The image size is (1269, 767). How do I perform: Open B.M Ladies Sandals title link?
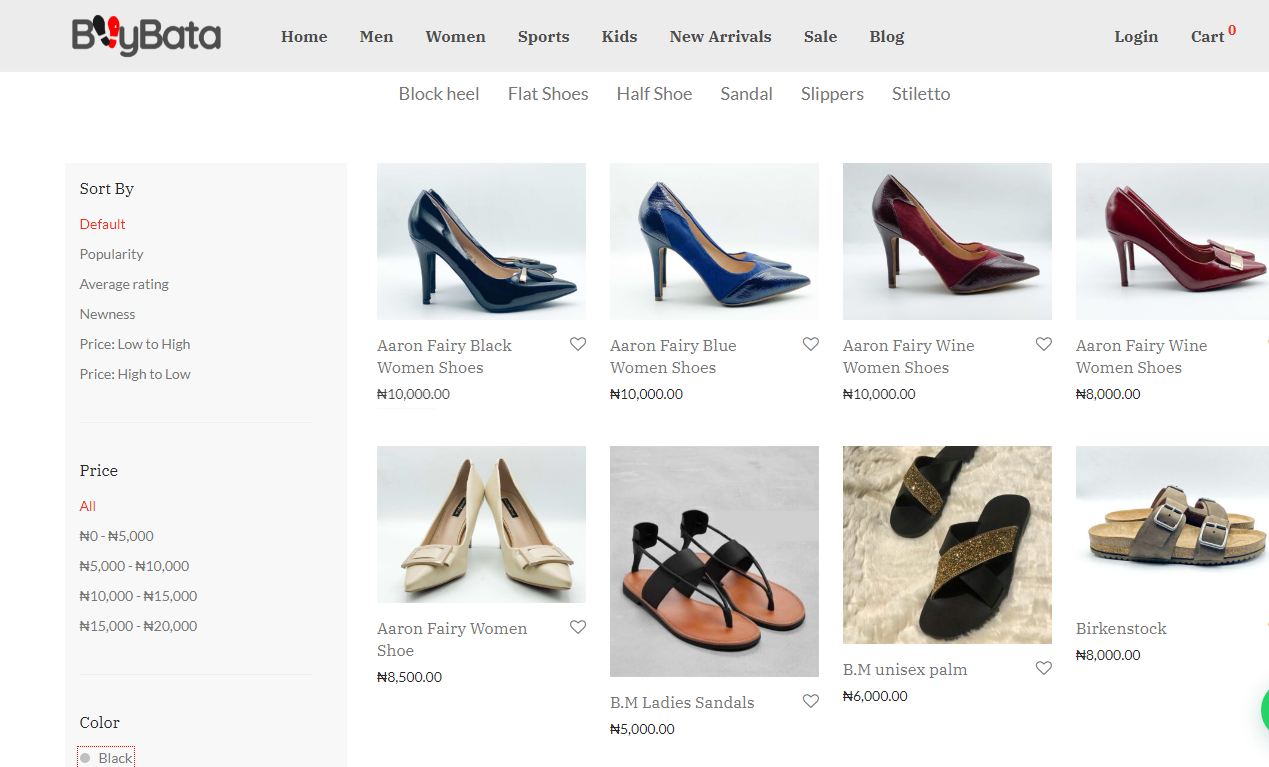682,702
